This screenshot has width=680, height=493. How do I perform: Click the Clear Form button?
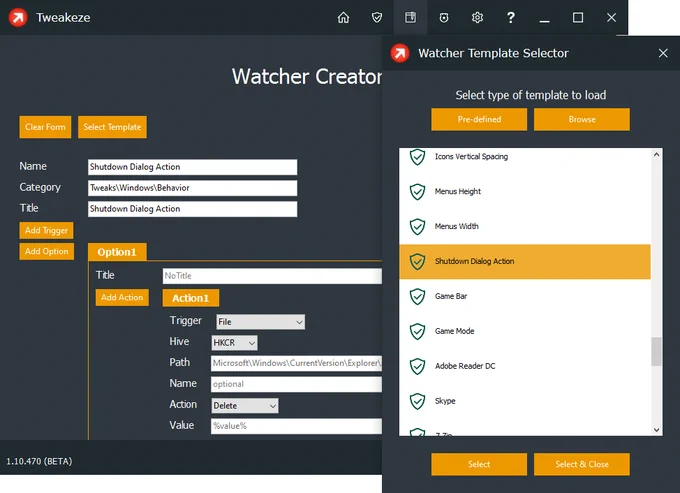click(x=45, y=127)
